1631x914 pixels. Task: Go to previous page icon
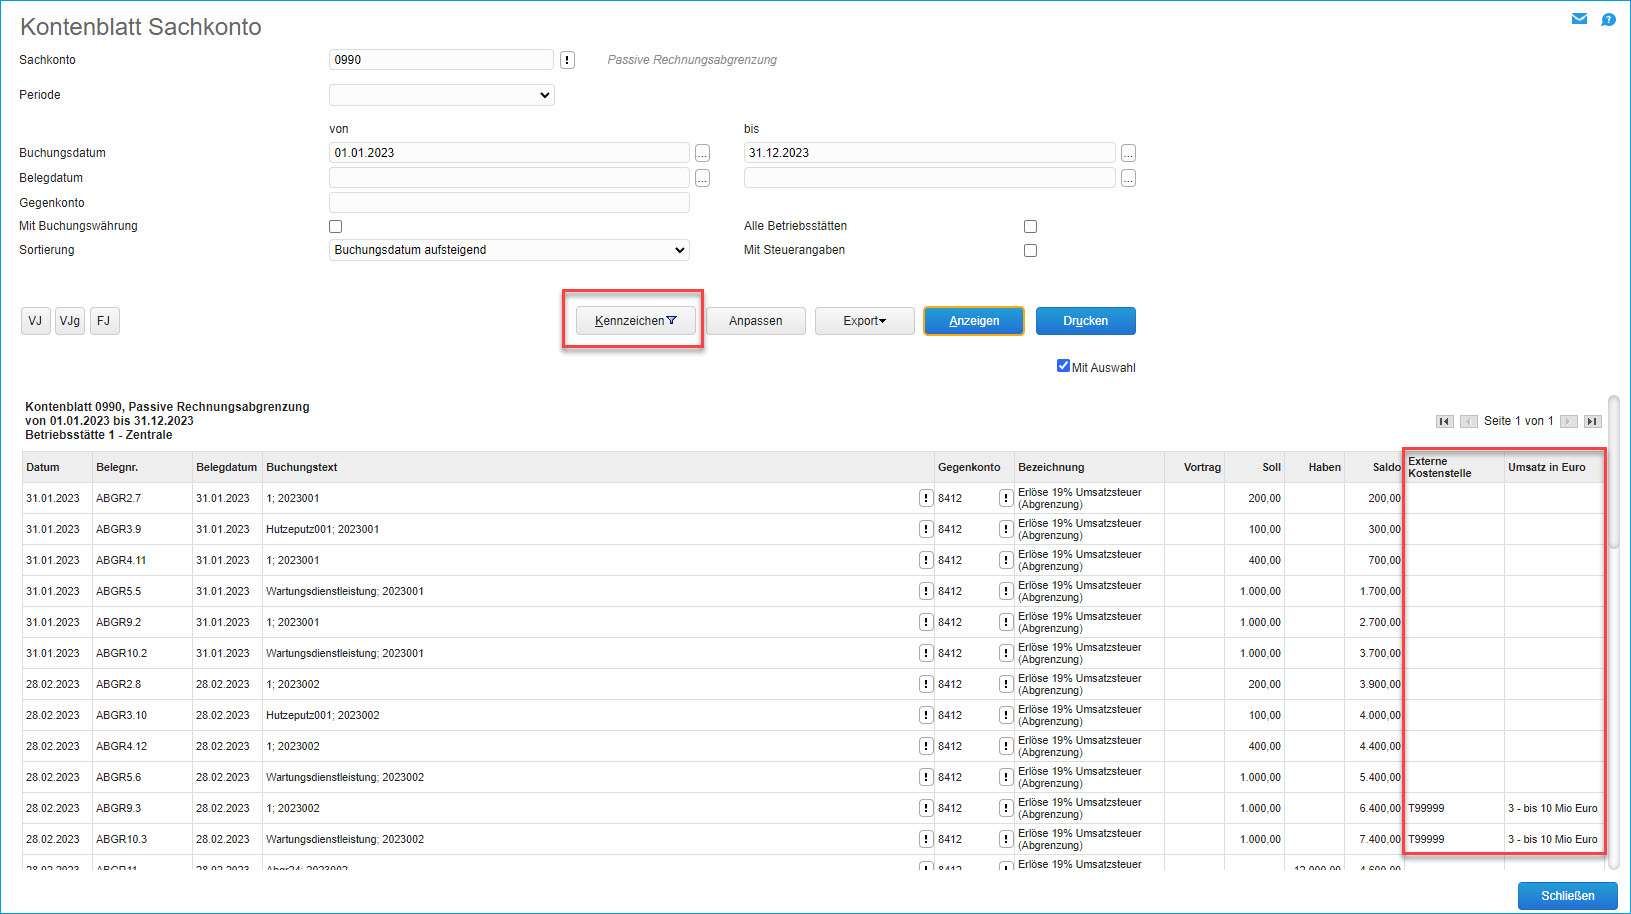[1469, 422]
